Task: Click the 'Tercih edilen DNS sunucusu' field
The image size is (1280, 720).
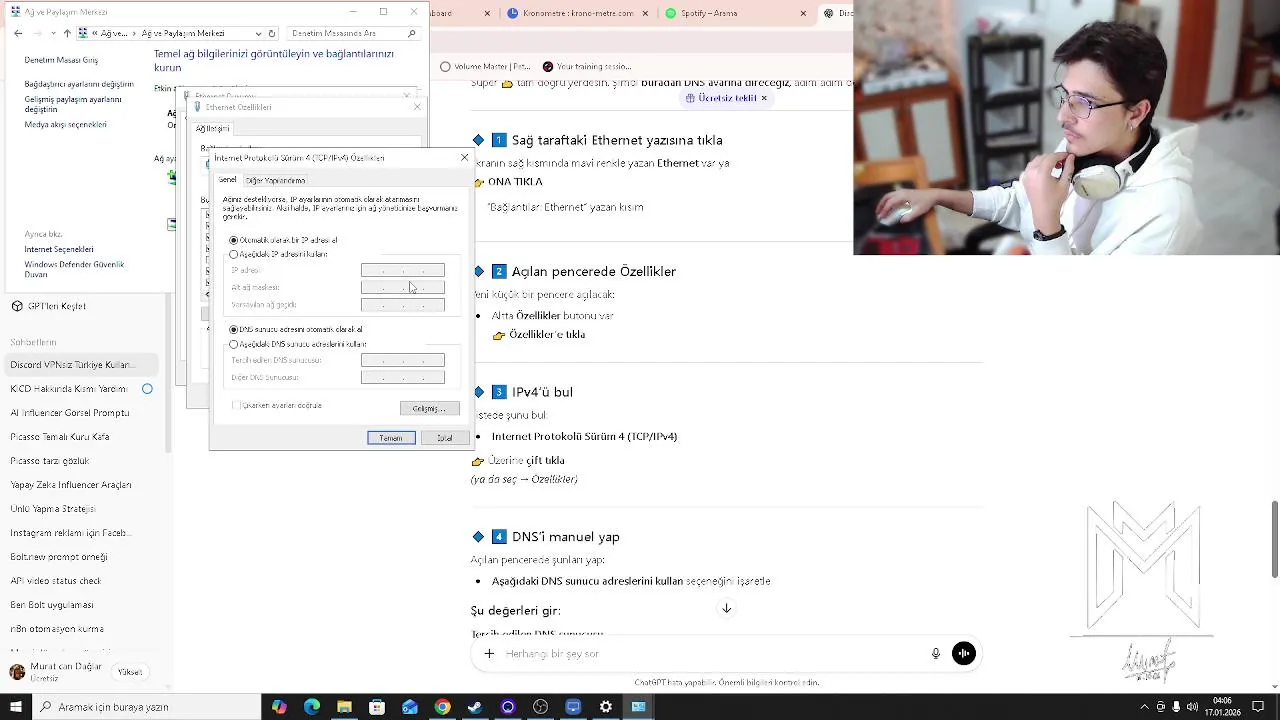Action: pyautogui.click(x=402, y=360)
